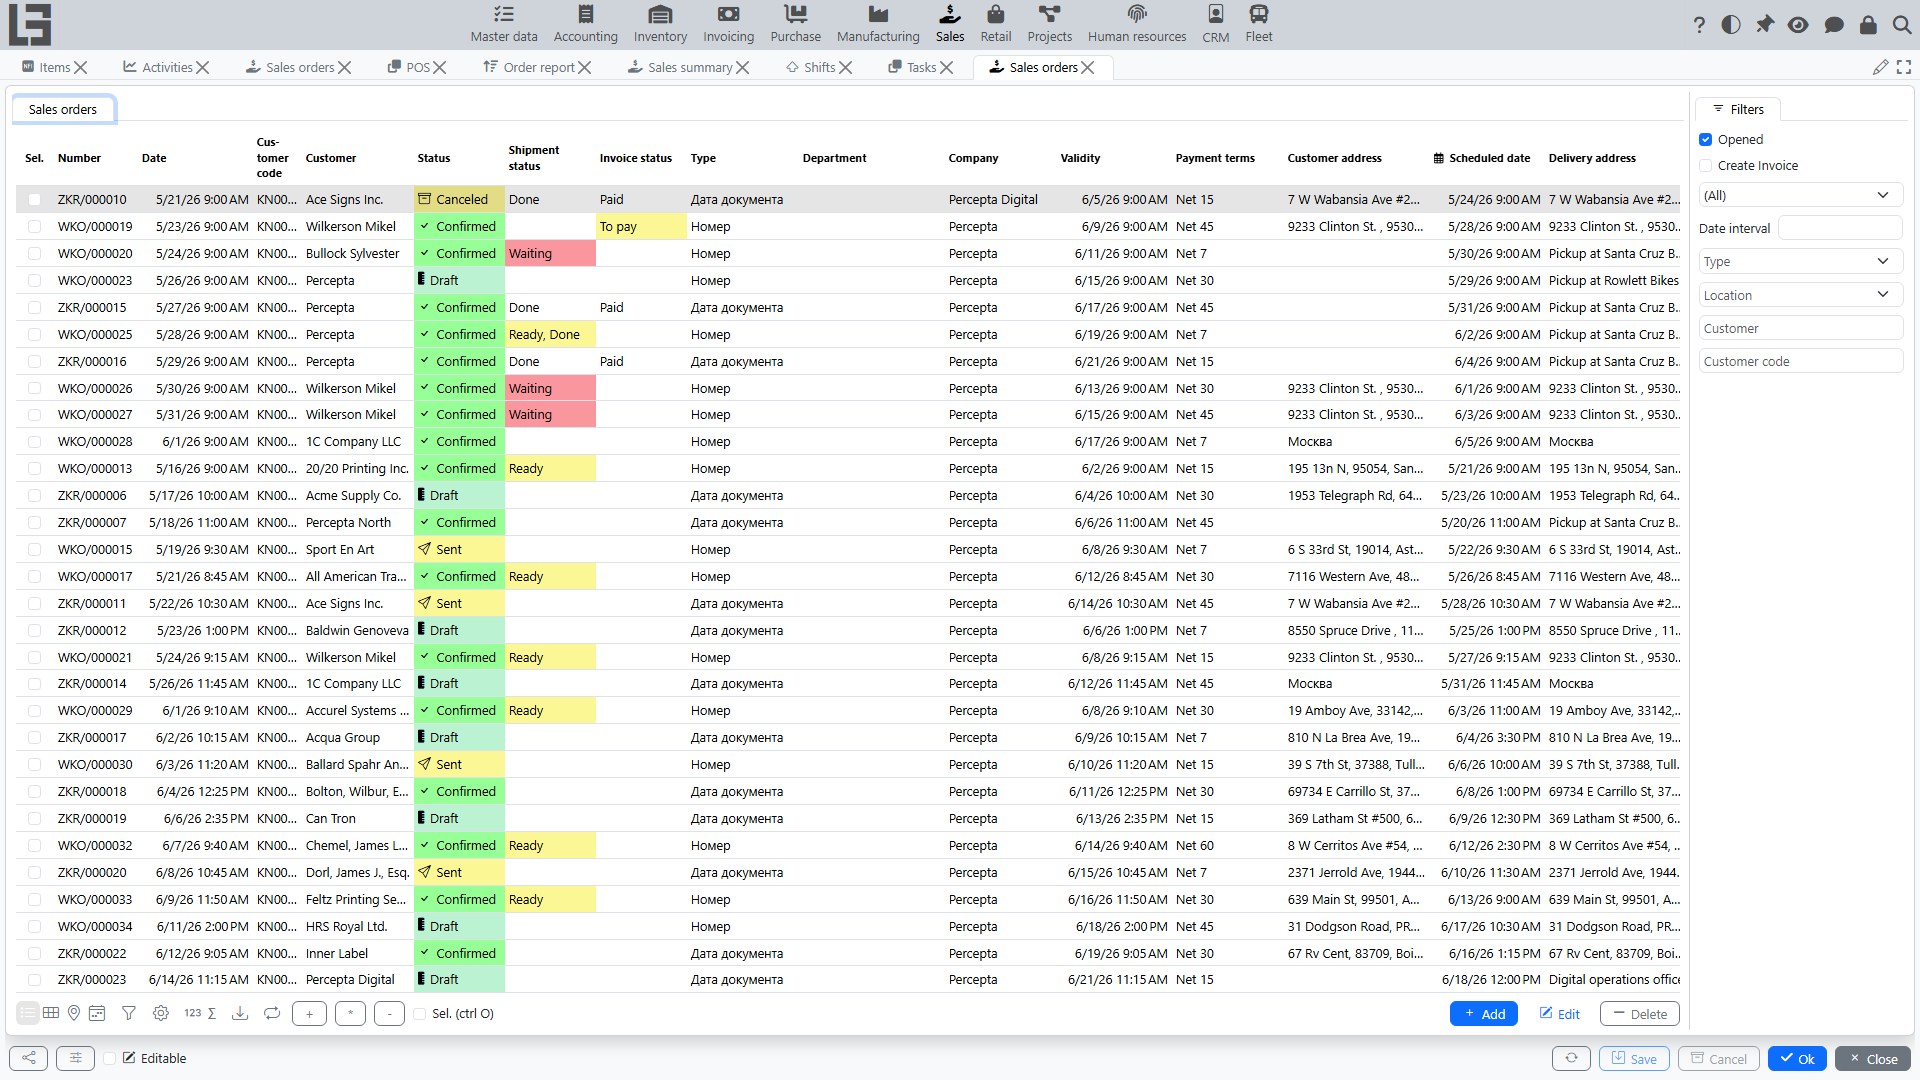The image size is (1920, 1080).
Task: Click the Customer filter input field
Action: point(1800,328)
